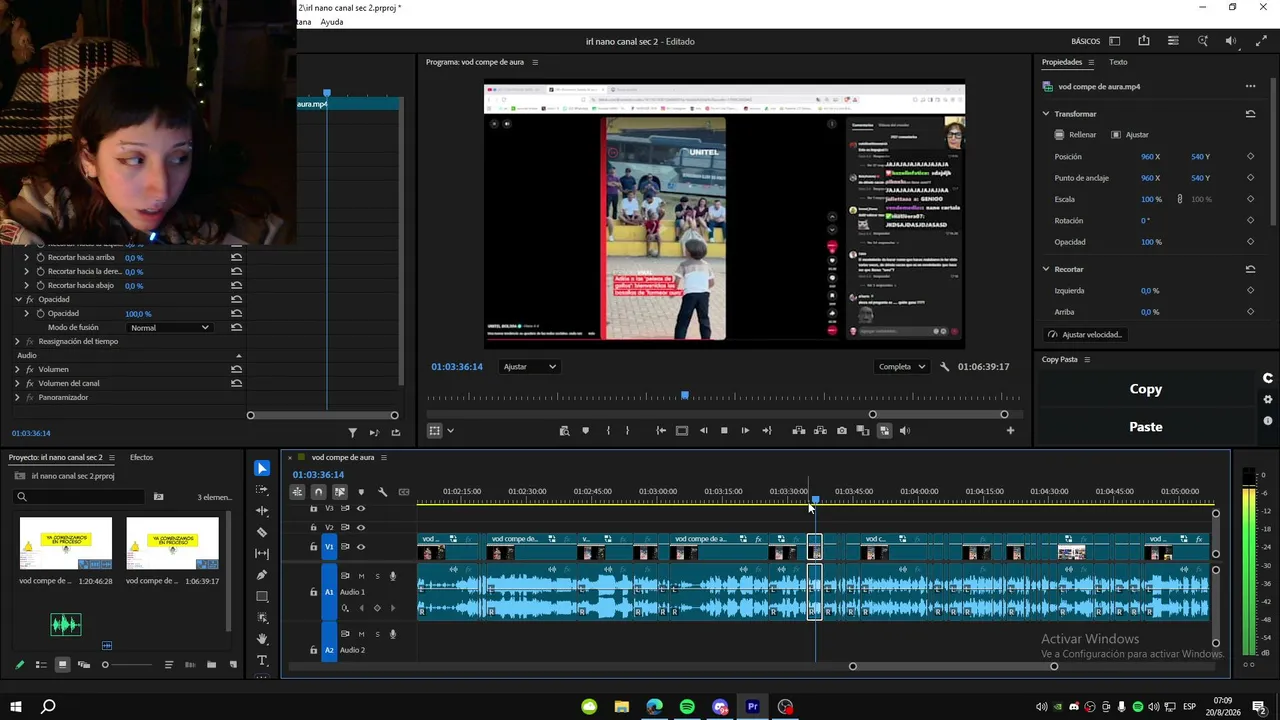Choose the Pen tool
1280x720 pixels.
[x=262, y=575]
